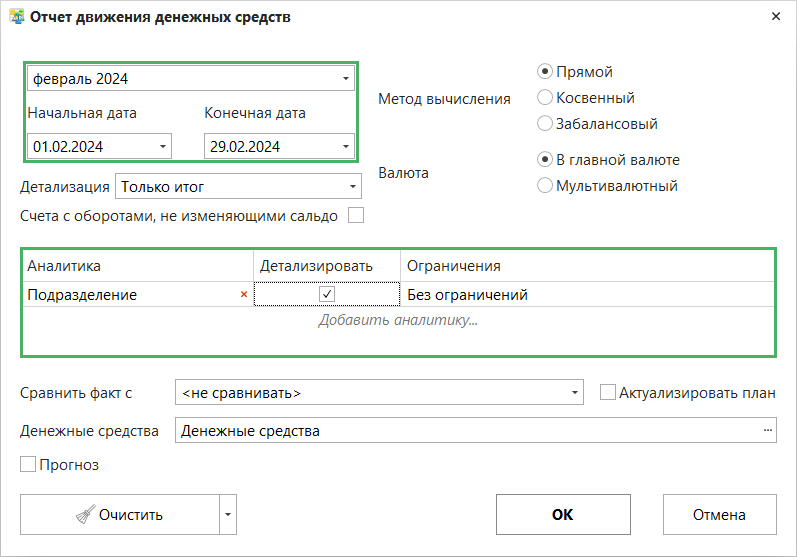Image resolution: width=797 pixels, height=557 pixels.
Task: Enable the Прогноз checkbox
Action: [x=28, y=465]
